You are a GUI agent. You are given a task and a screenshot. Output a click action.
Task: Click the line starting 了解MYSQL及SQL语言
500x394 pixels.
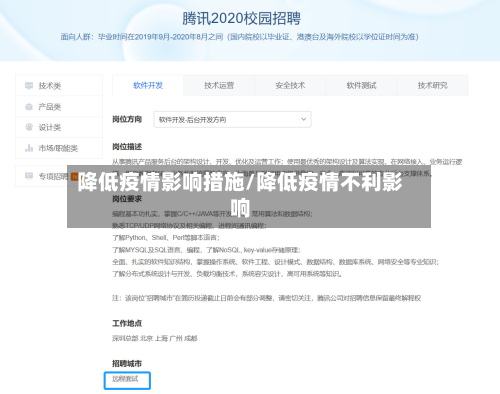pyautogui.click(x=206, y=250)
